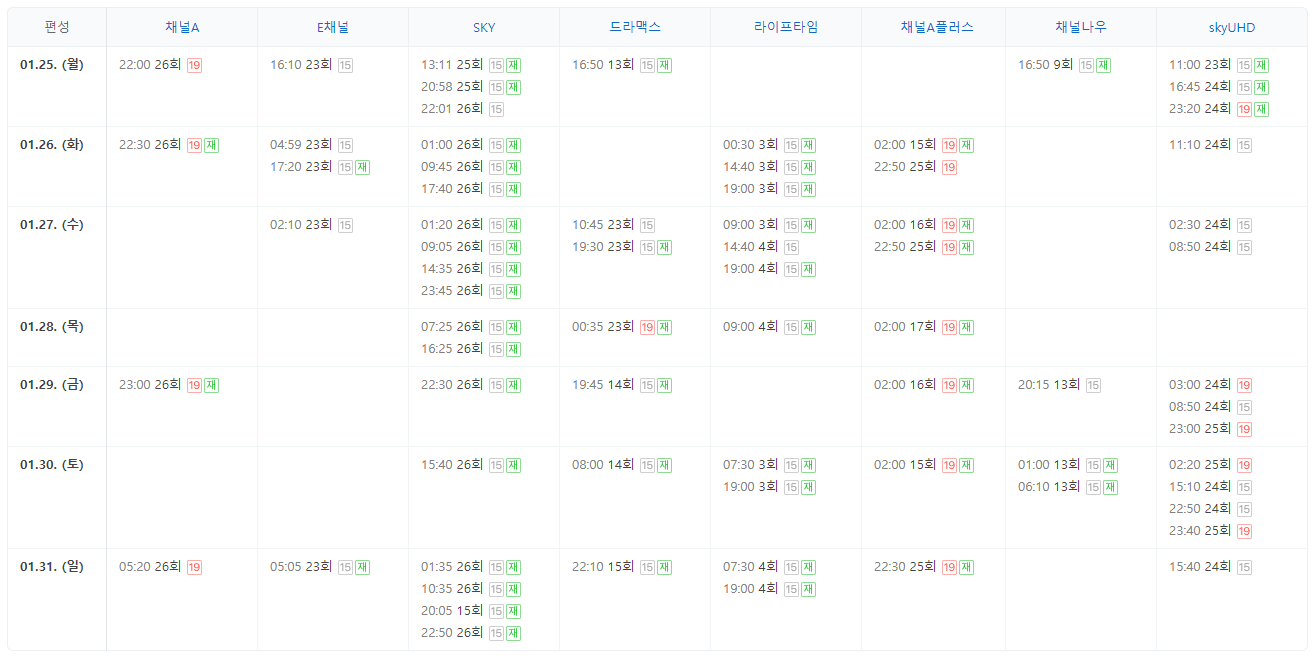Click the red 19 badge beside 드라맥스 00:35 23회
Viewport: 1315px width, 660px height.
(x=647, y=327)
